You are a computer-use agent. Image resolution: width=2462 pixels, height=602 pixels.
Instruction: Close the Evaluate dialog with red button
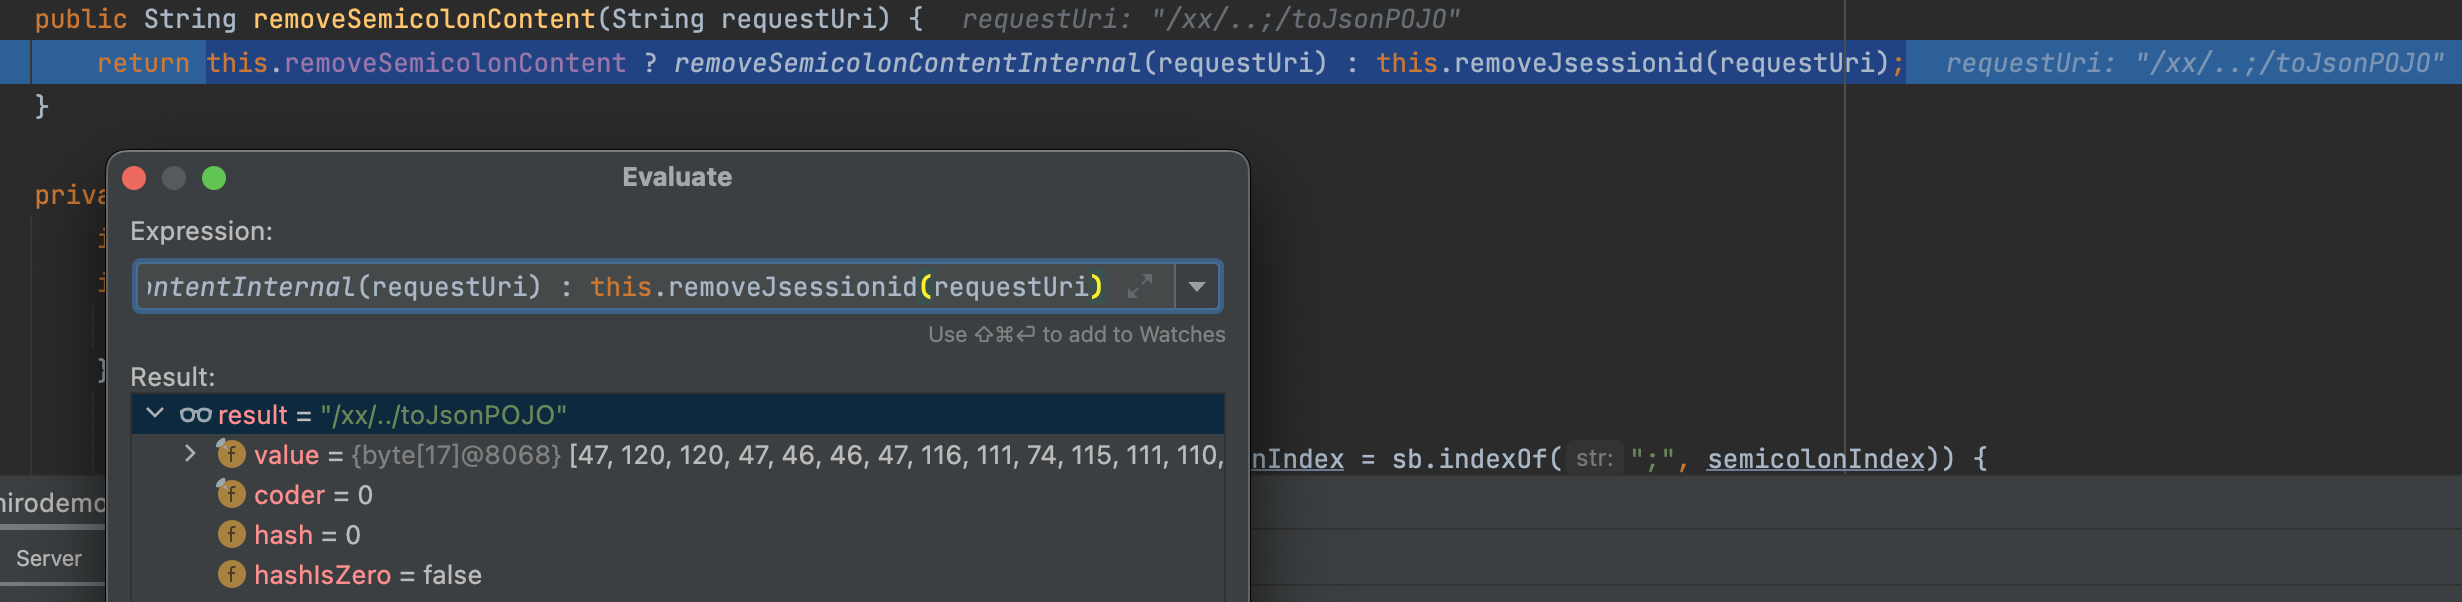(x=134, y=178)
